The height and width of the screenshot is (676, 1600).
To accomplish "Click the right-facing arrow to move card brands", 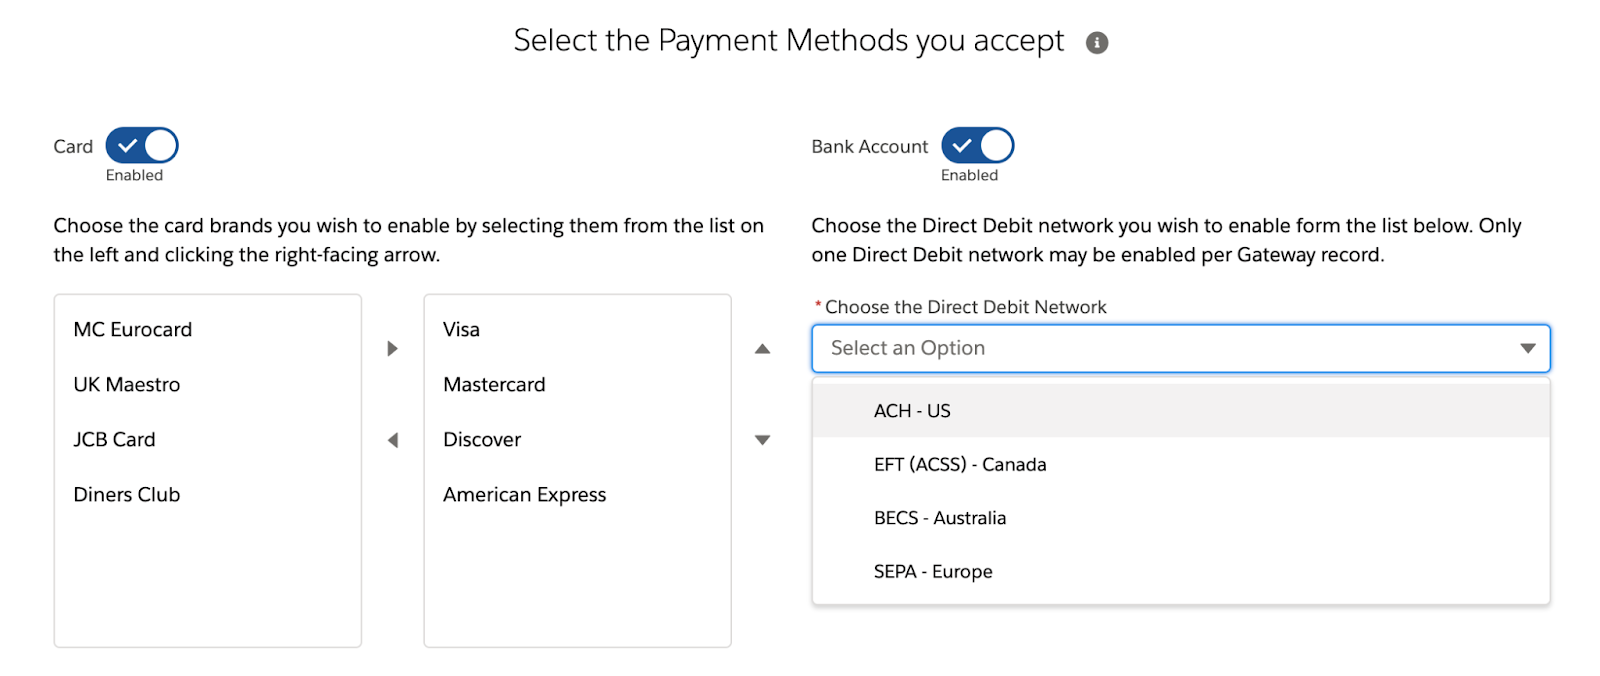I will (392, 348).
